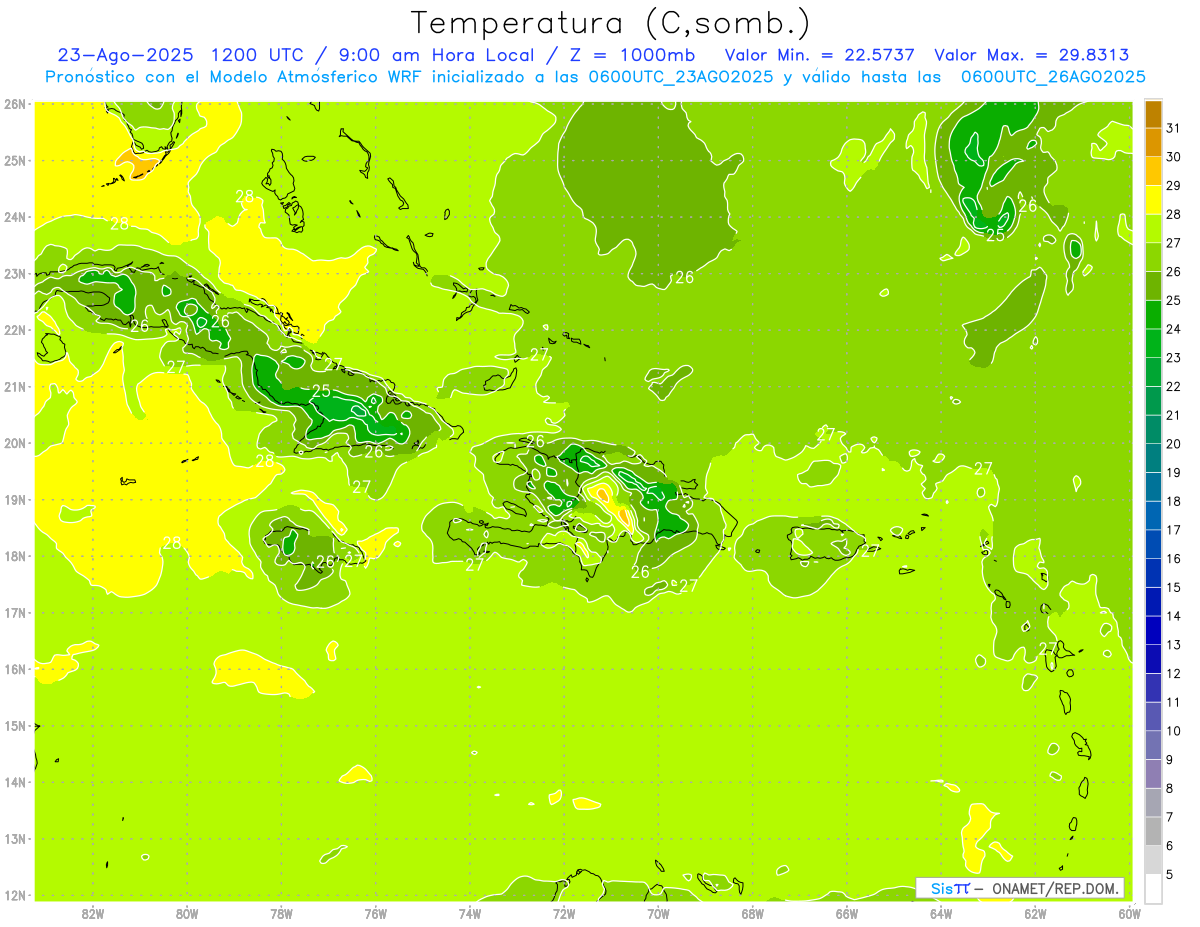
Task: Click the "20N" latitude axis label
Action: [15, 443]
